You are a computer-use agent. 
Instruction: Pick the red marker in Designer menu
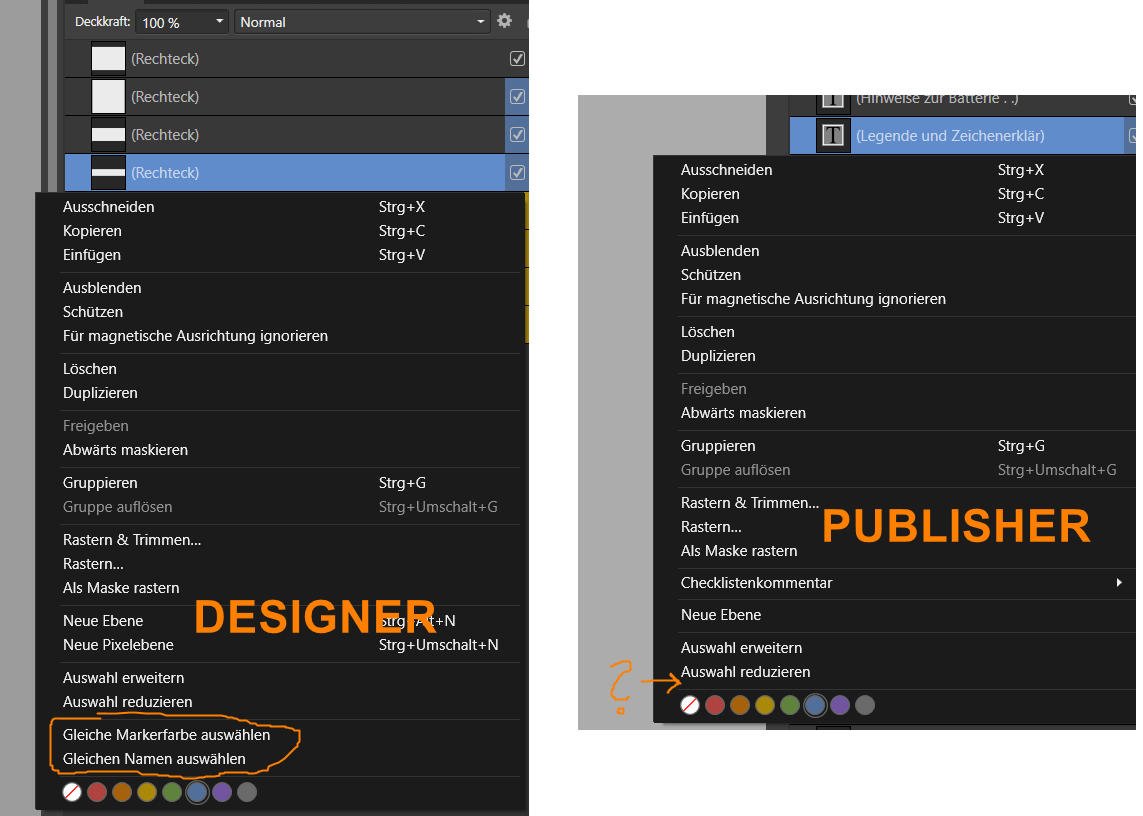coord(97,792)
